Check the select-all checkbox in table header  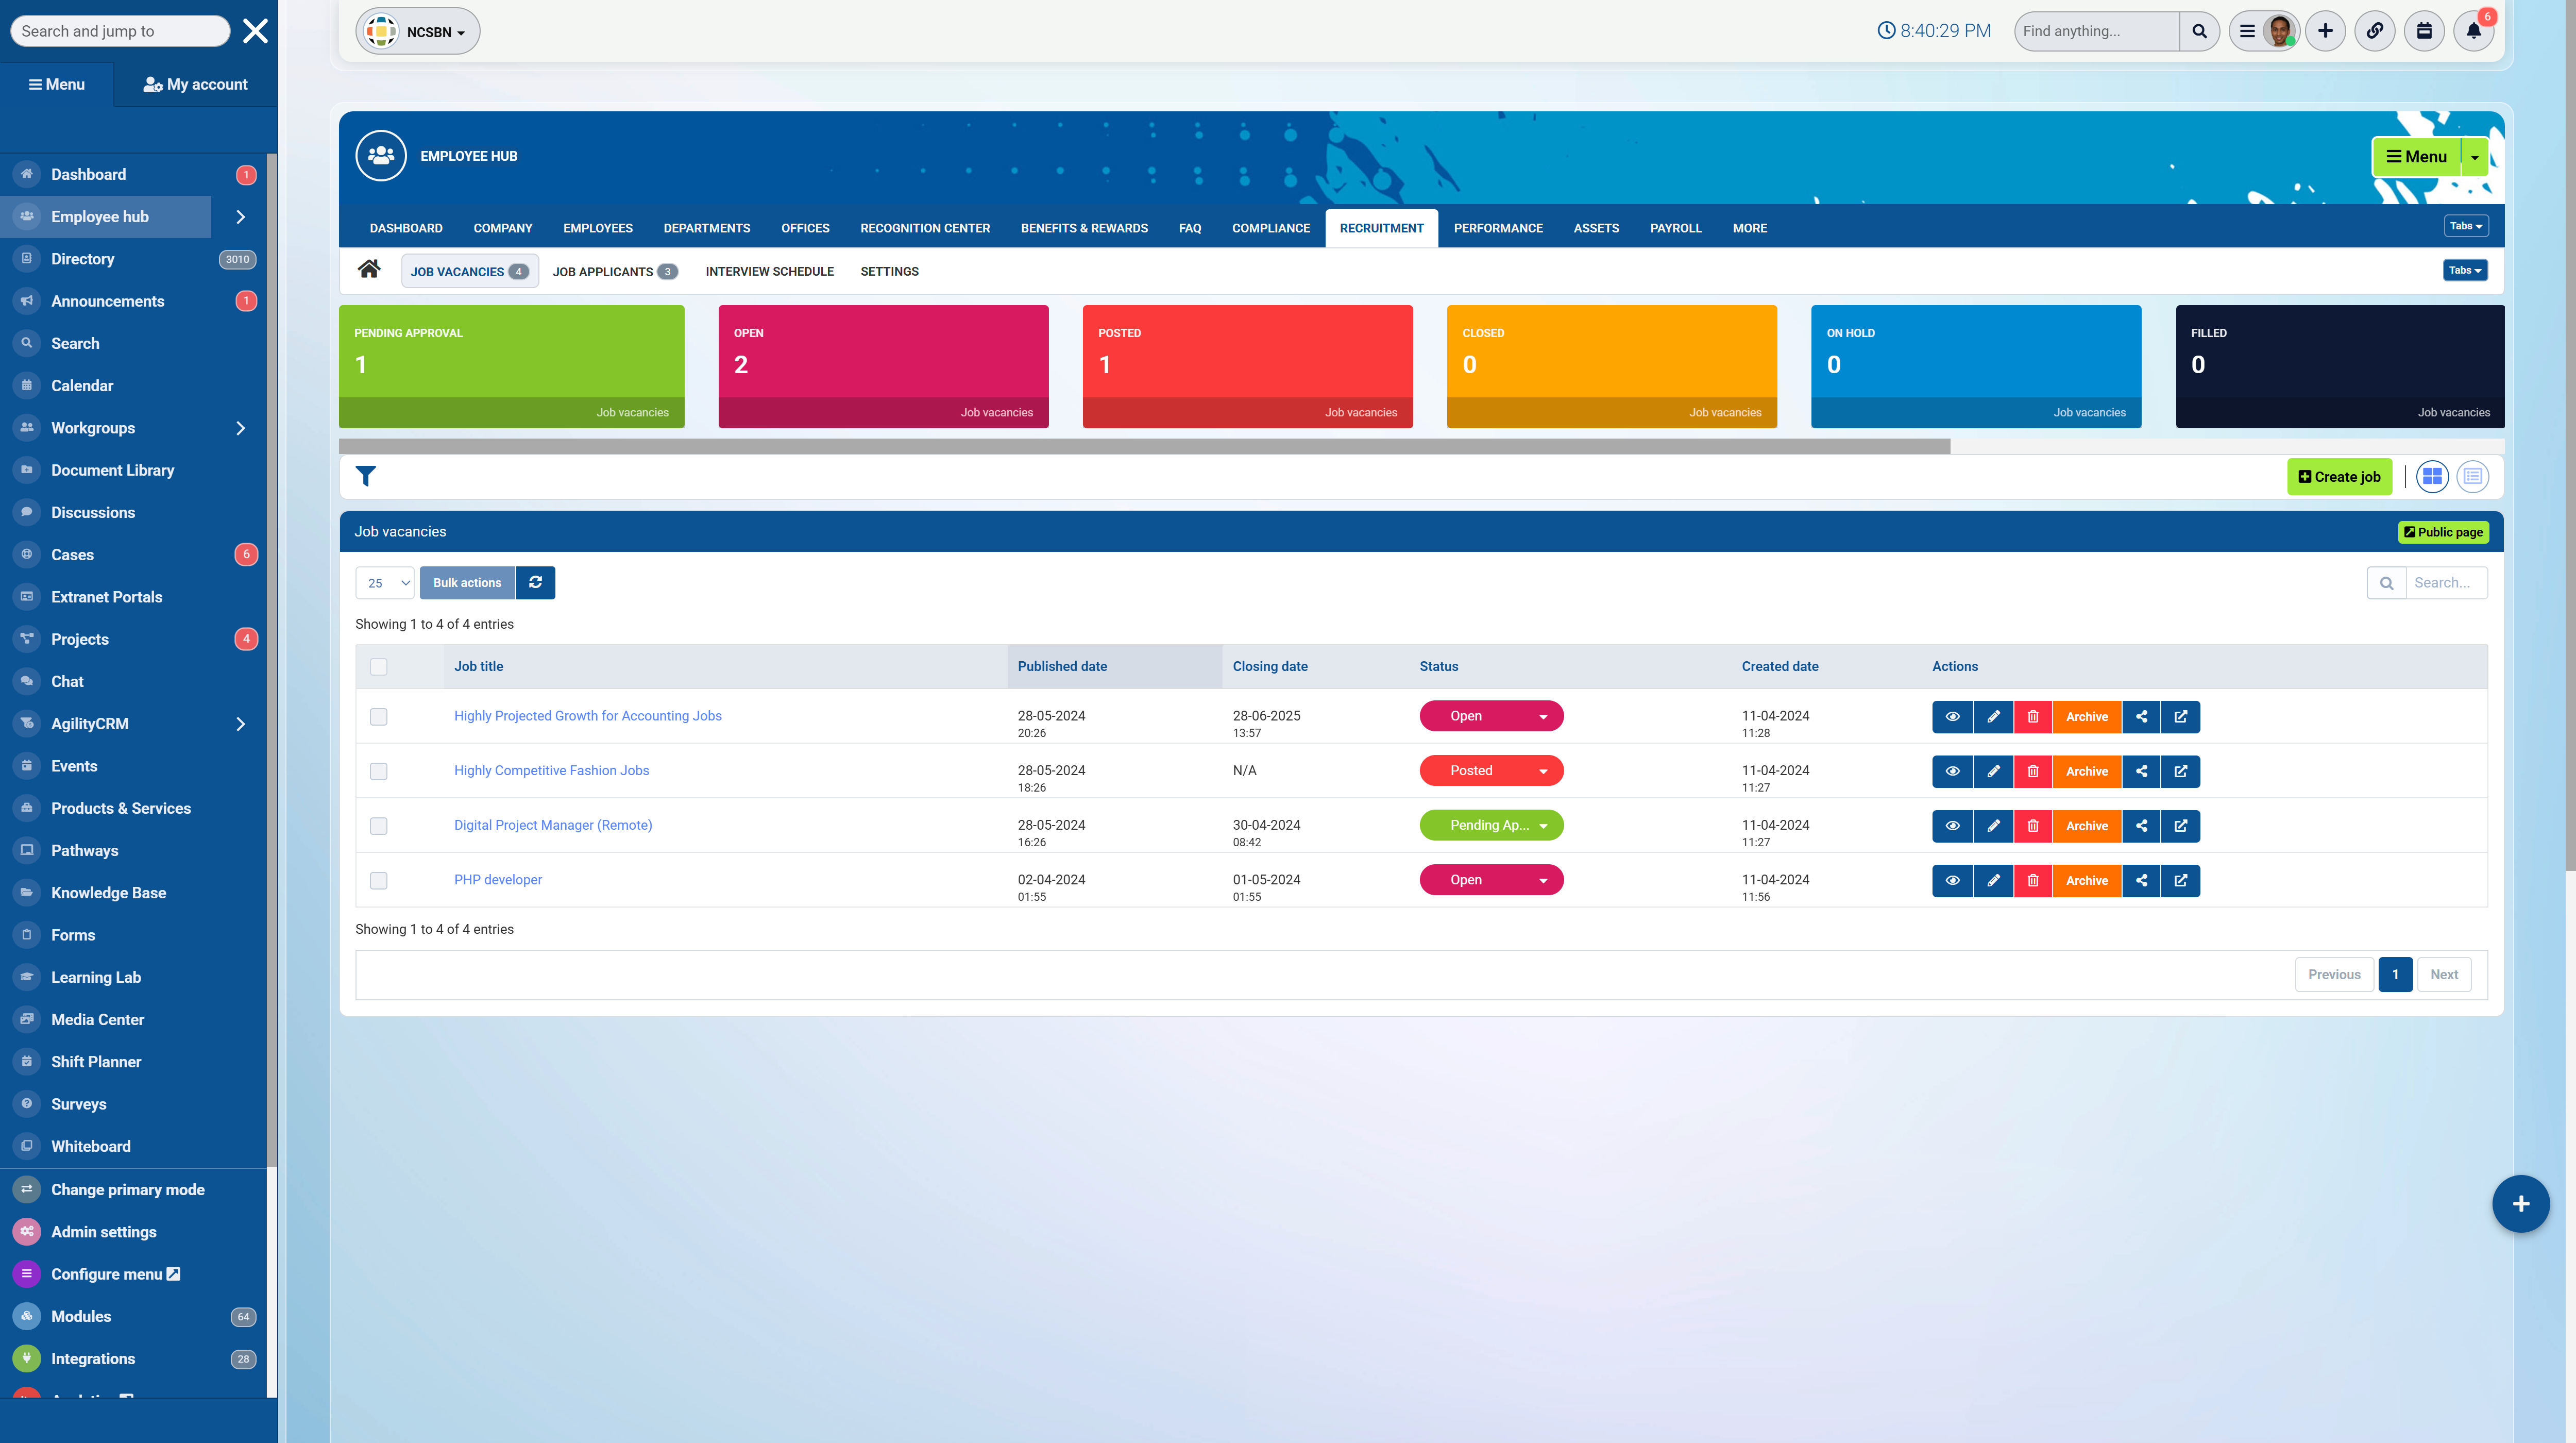coord(378,666)
